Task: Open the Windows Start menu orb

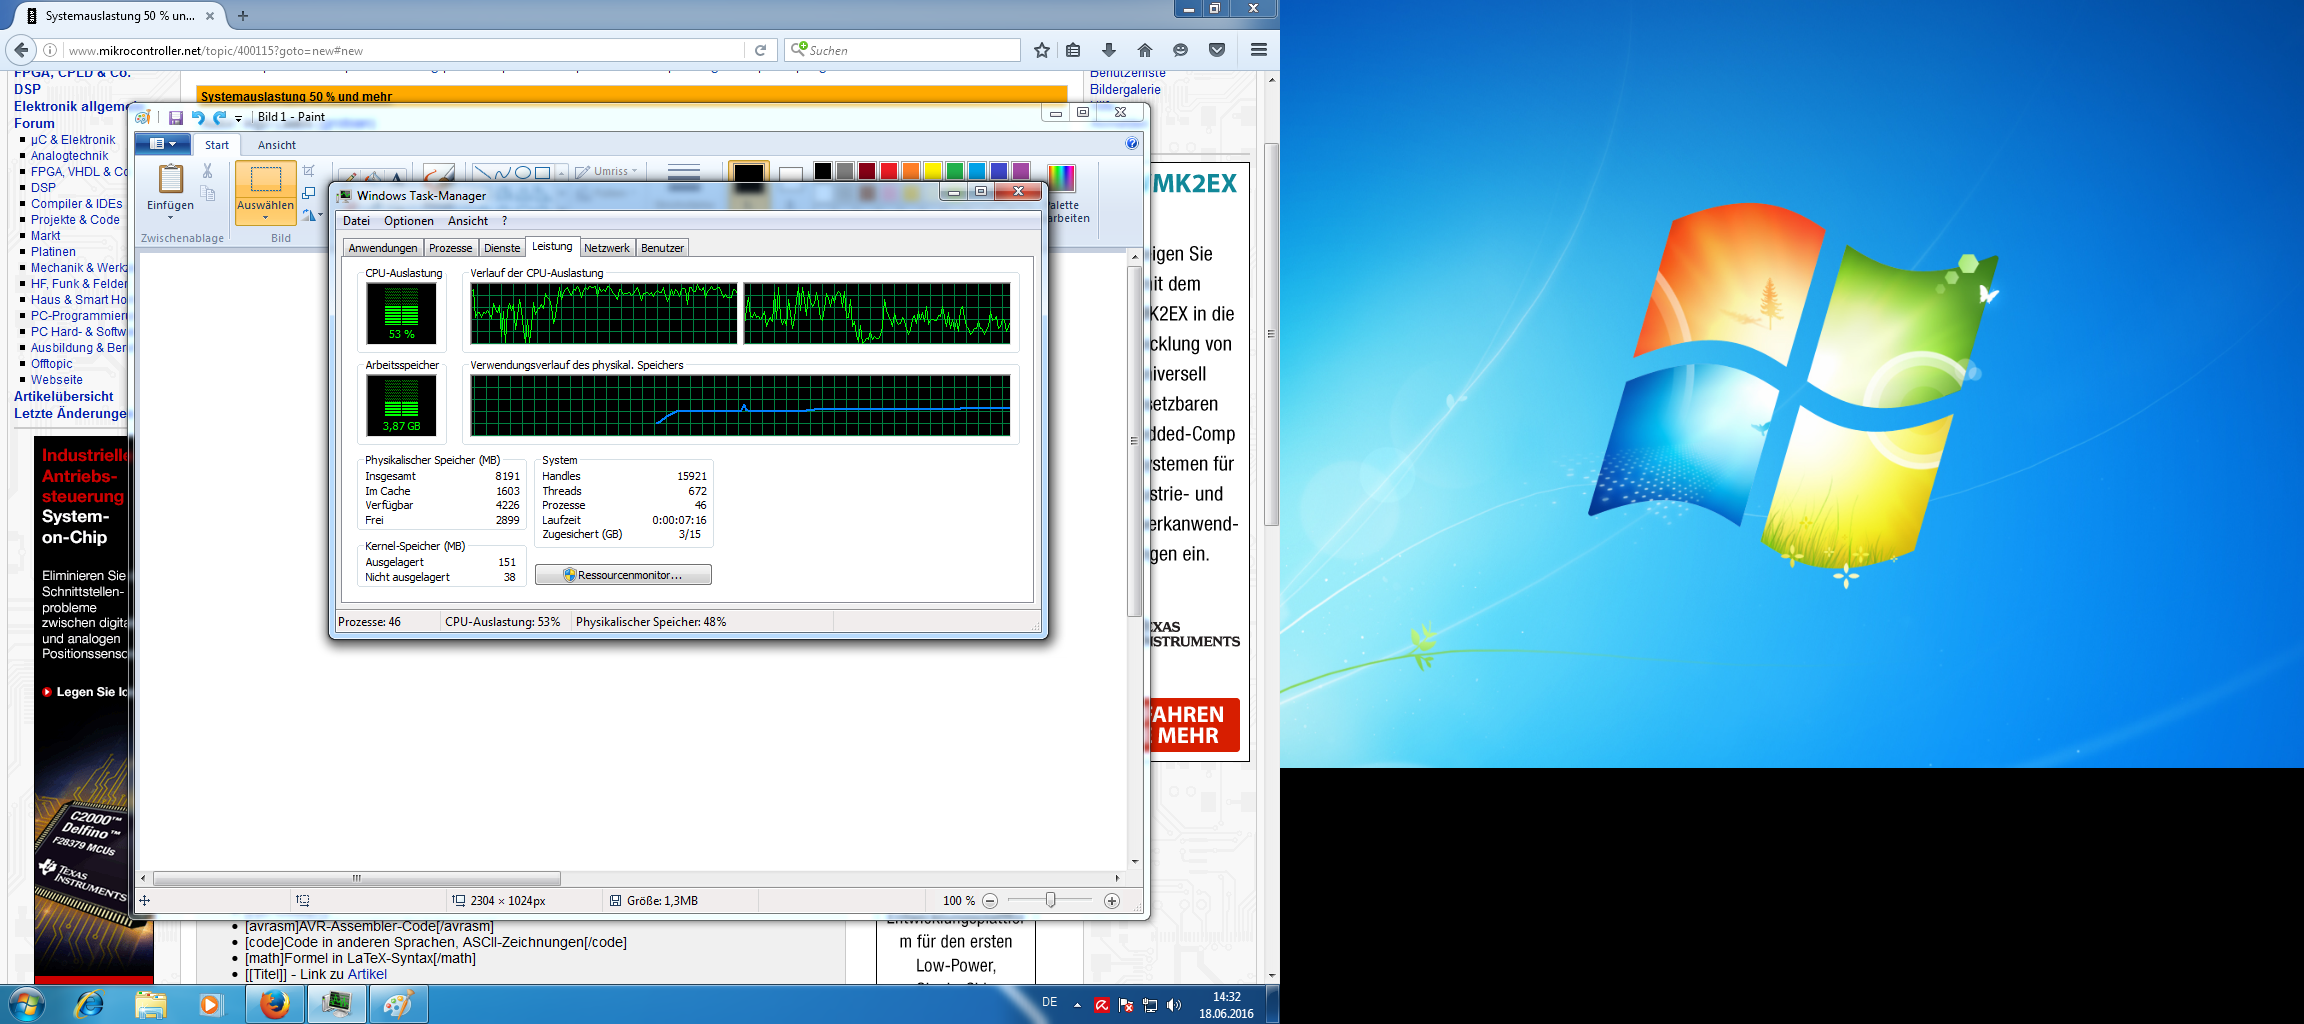Action: tap(26, 1004)
